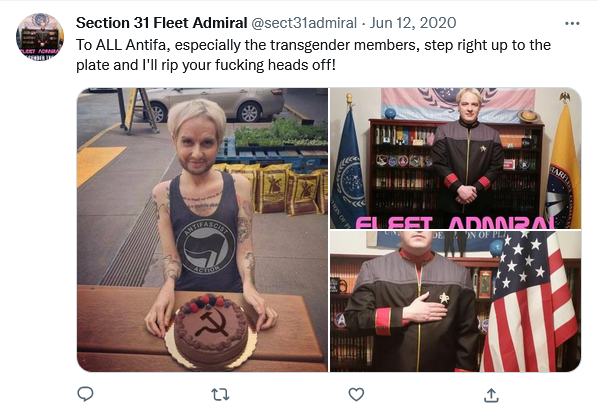Viewport: 598px width, 415px height.
Task: Open the bottom-right photo with hand over chest
Action: pyautogui.click(x=455, y=301)
